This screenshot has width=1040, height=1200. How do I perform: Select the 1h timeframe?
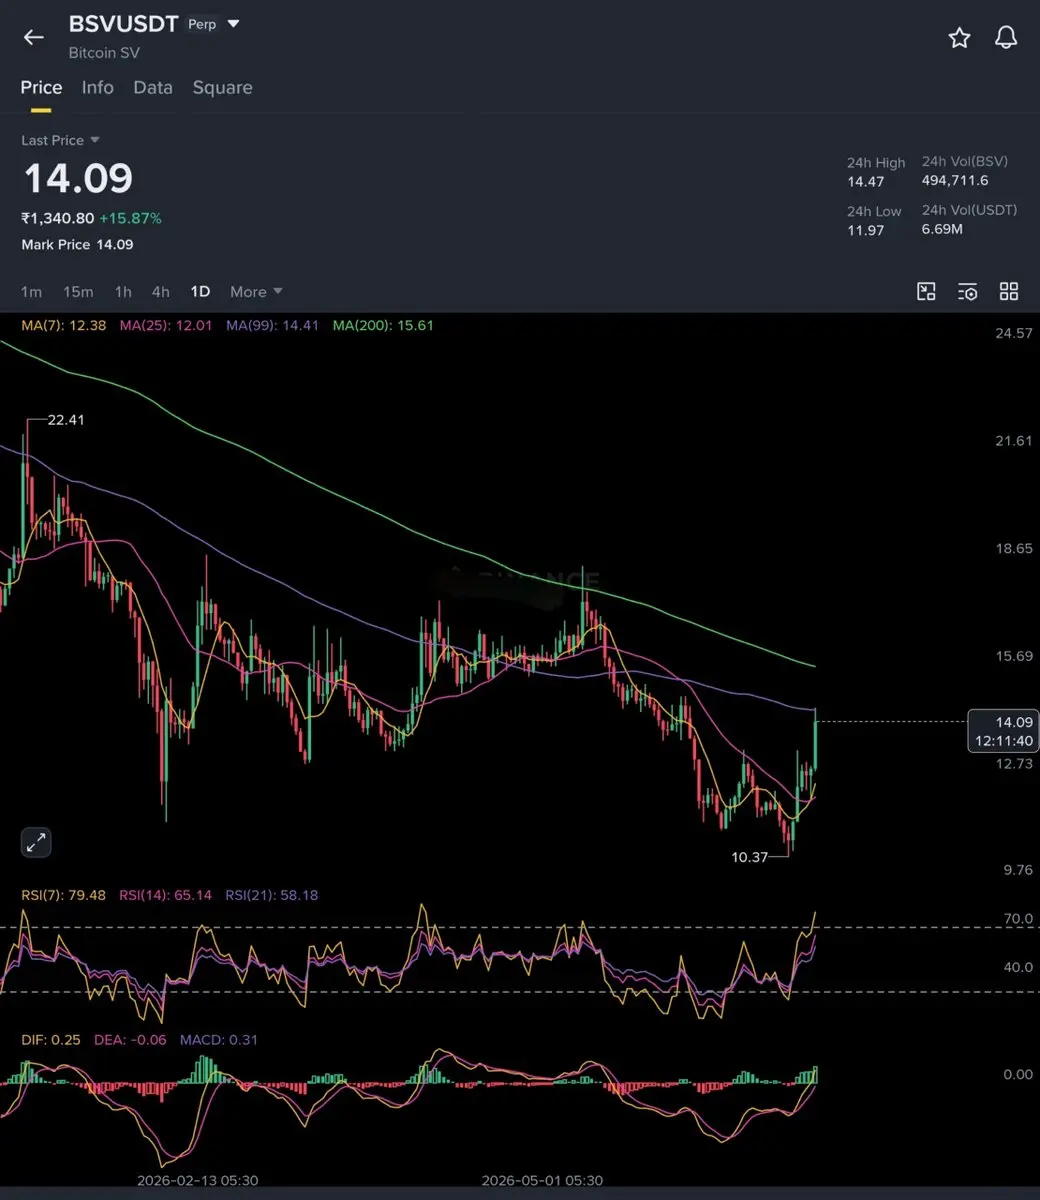pos(123,292)
